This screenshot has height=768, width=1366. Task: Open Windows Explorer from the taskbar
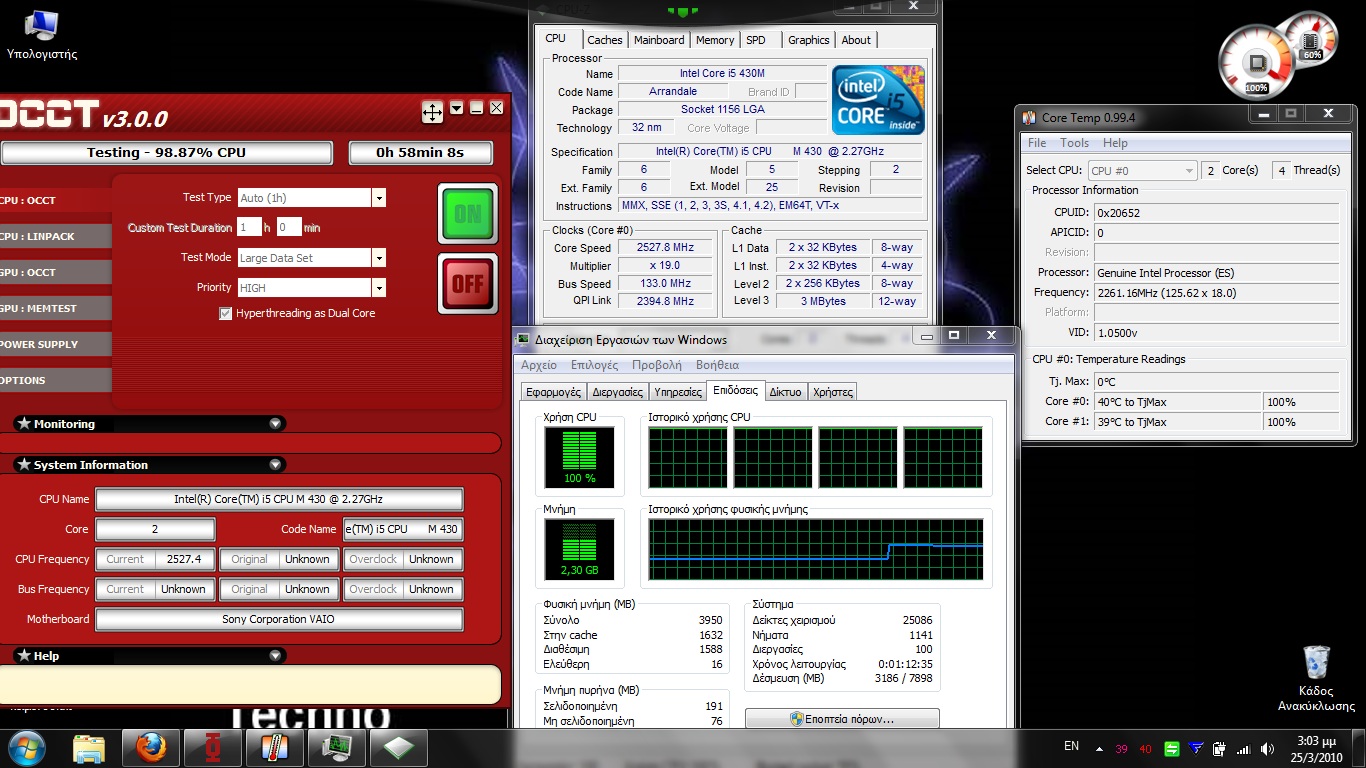click(x=89, y=747)
